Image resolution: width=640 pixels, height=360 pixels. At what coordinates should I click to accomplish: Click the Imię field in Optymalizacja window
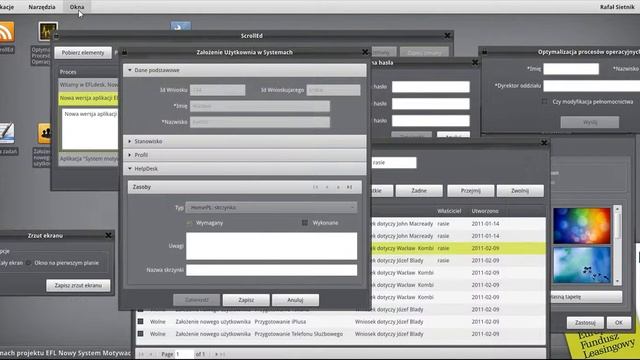pos(571,69)
